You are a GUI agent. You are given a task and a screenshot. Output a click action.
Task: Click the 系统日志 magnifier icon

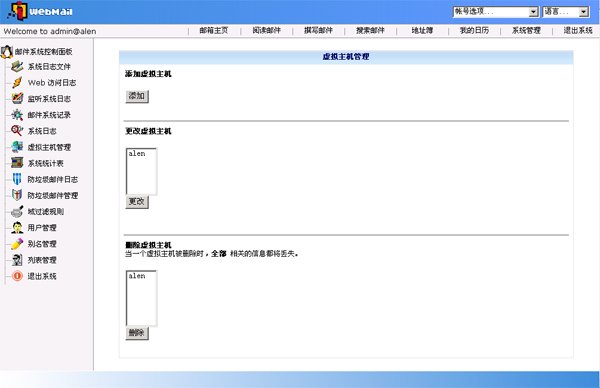point(17,131)
